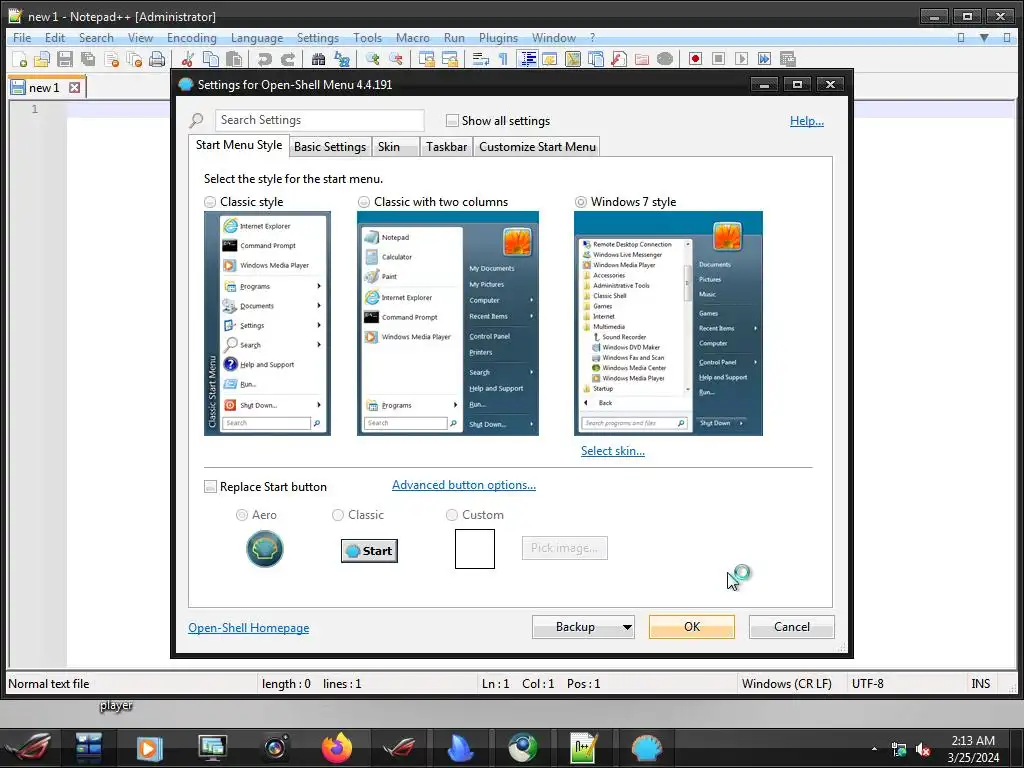Image resolution: width=1024 pixels, height=768 pixels.
Task: Click the Stop Recording macro icon
Action: click(718, 59)
